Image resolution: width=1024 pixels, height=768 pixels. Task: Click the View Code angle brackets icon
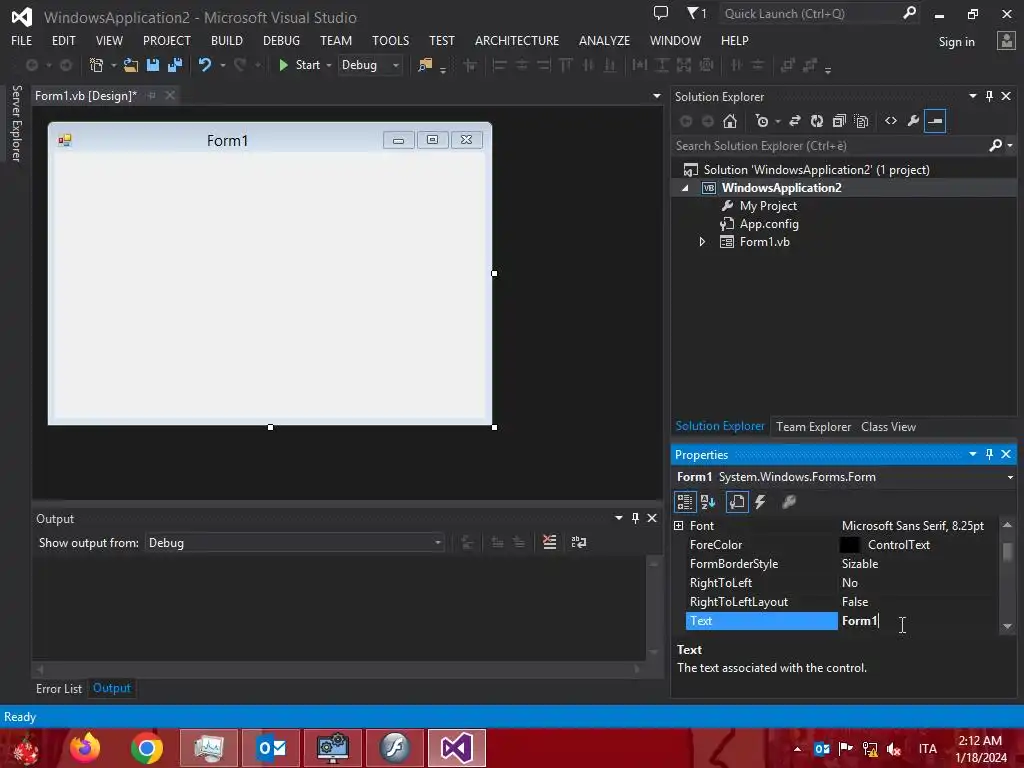point(891,121)
